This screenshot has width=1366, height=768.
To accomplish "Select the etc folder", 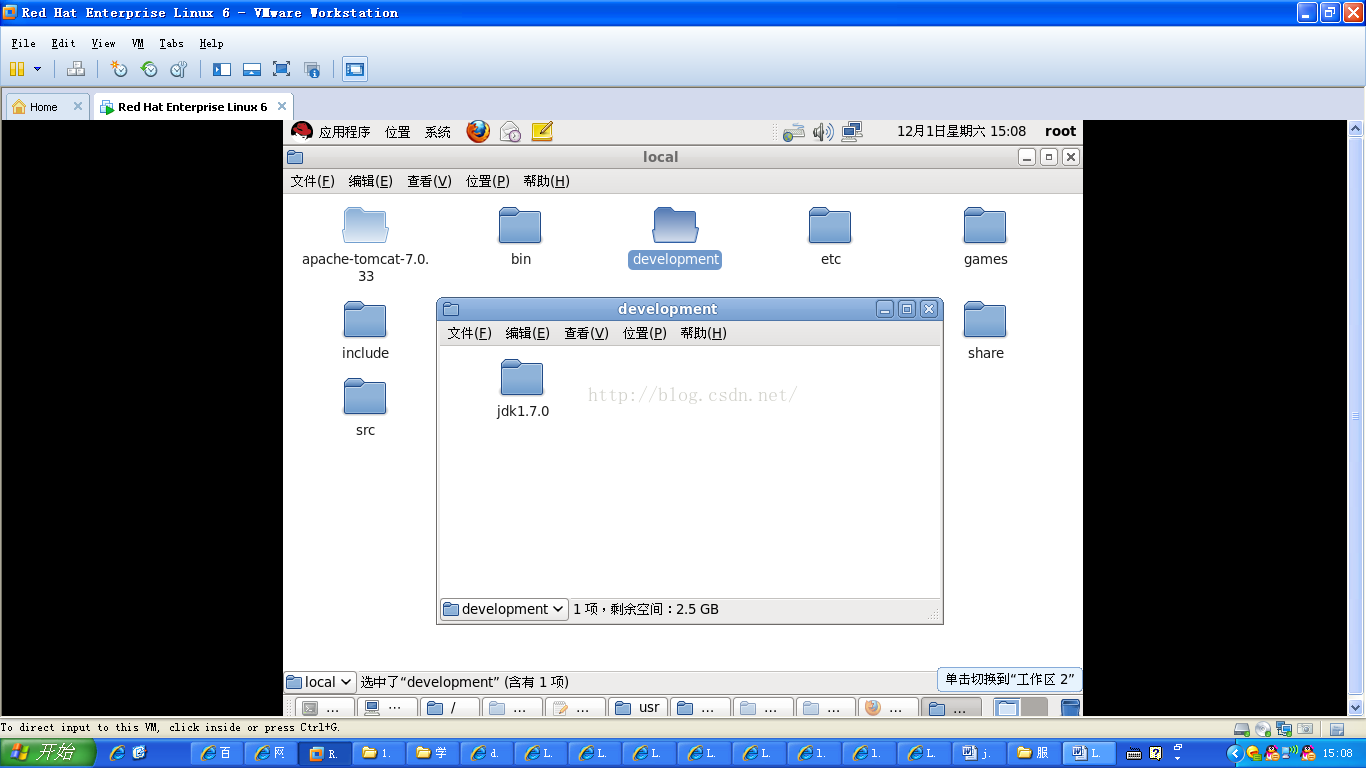I will tap(830, 236).
